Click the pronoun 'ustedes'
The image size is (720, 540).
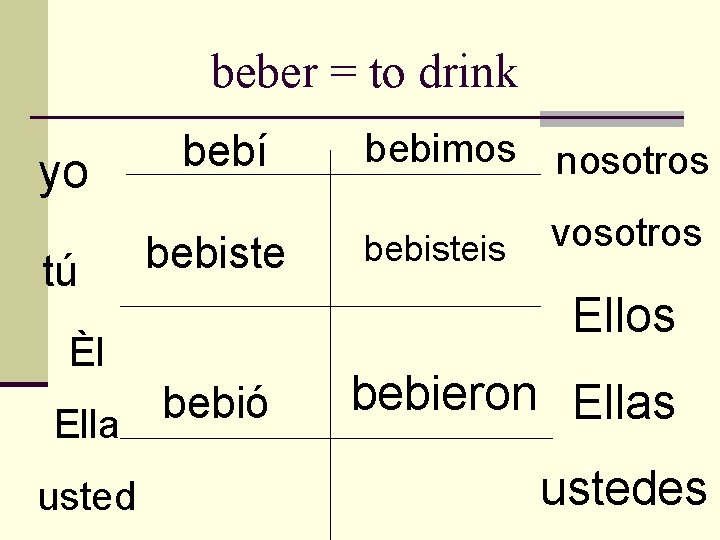(624, 489)
